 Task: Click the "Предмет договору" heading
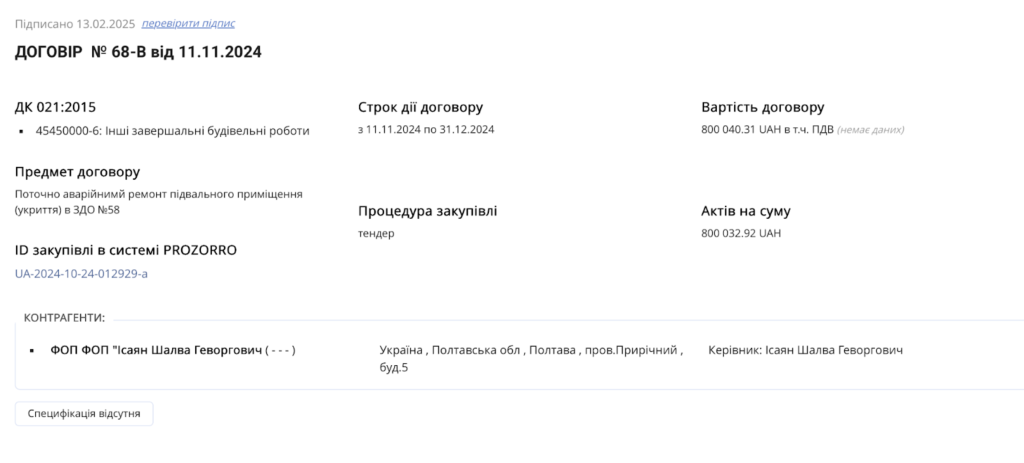tap(77, 172)
